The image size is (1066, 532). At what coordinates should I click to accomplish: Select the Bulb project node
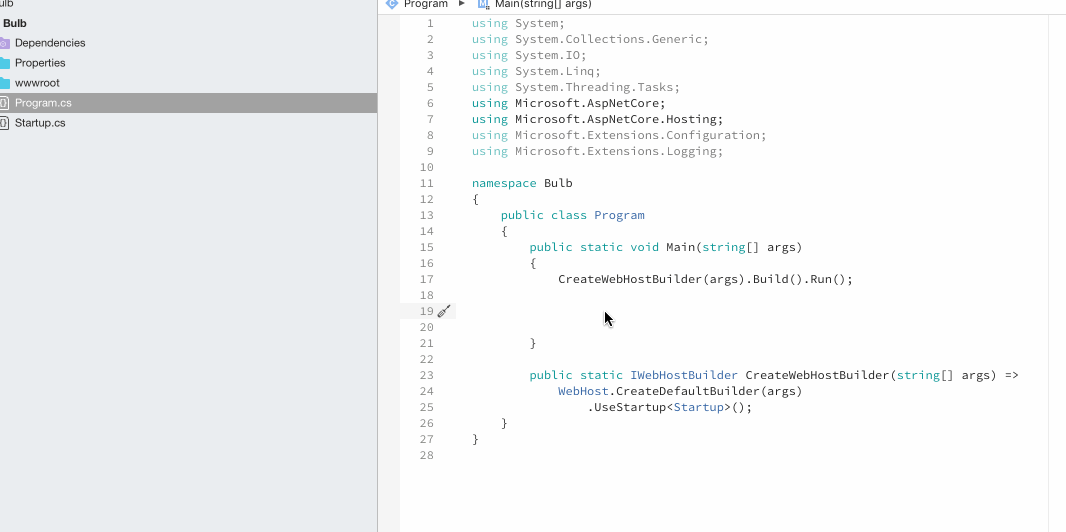(x=15, y=23)
